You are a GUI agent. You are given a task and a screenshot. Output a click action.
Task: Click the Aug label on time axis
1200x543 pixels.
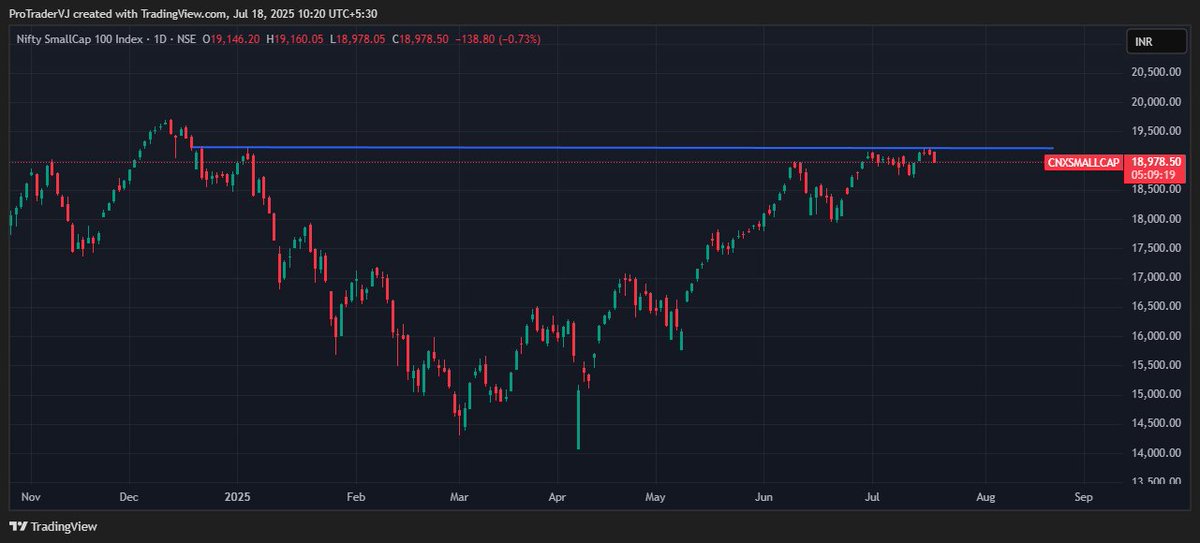point(985,496)
